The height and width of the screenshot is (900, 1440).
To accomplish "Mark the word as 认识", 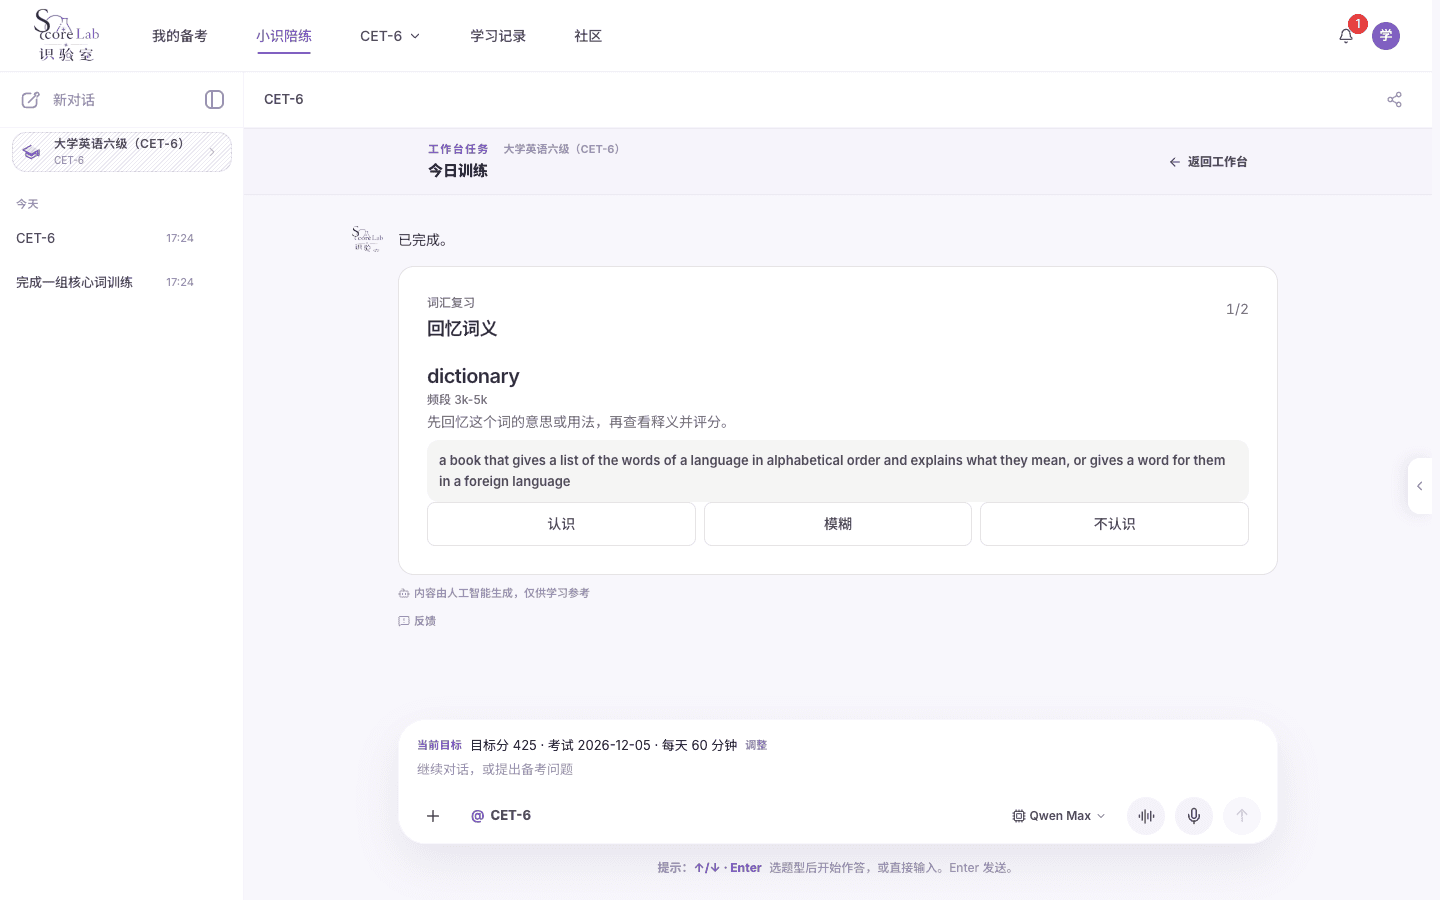I will pos(561,524).
